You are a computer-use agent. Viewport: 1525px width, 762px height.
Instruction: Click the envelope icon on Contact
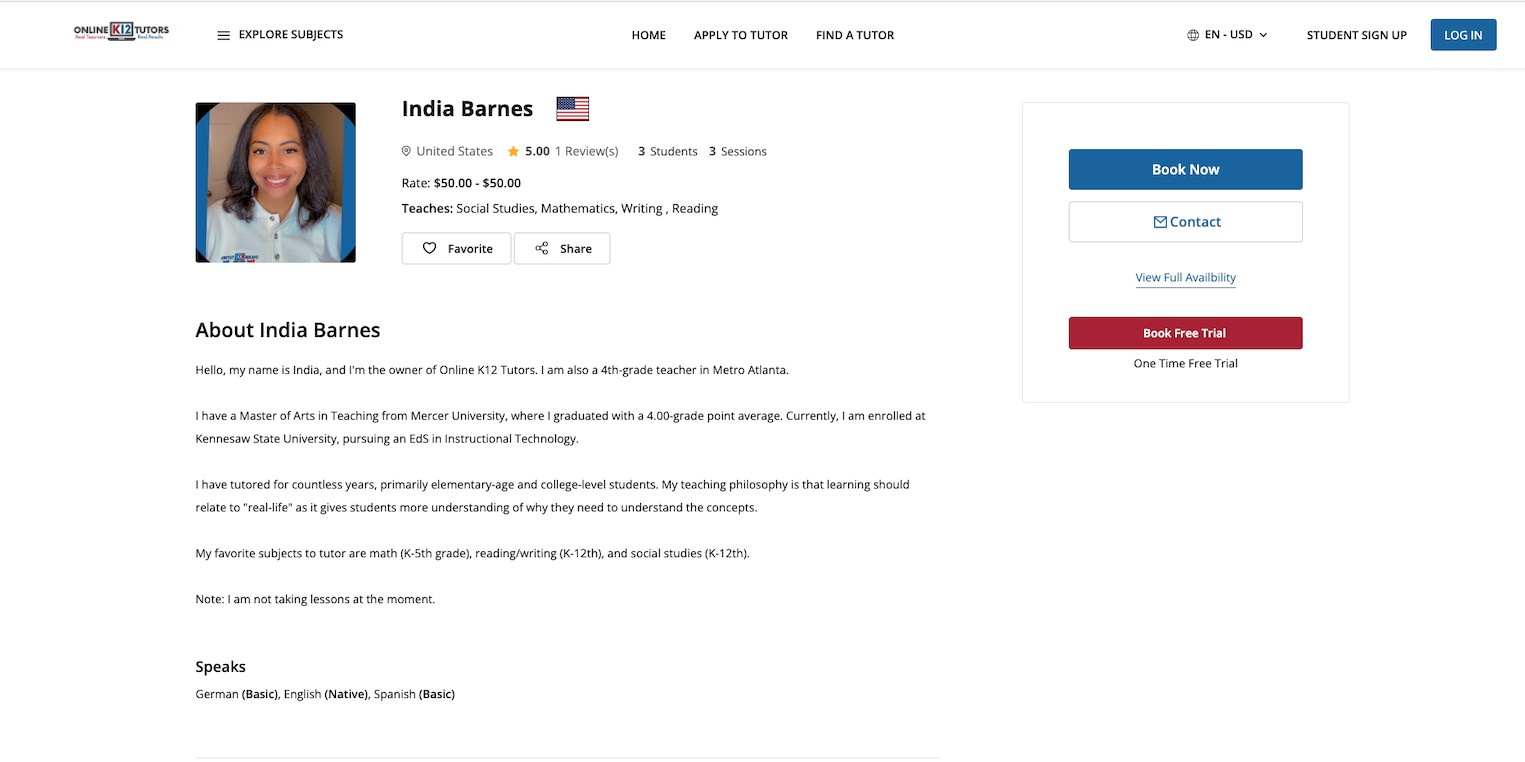point(1160,222)
